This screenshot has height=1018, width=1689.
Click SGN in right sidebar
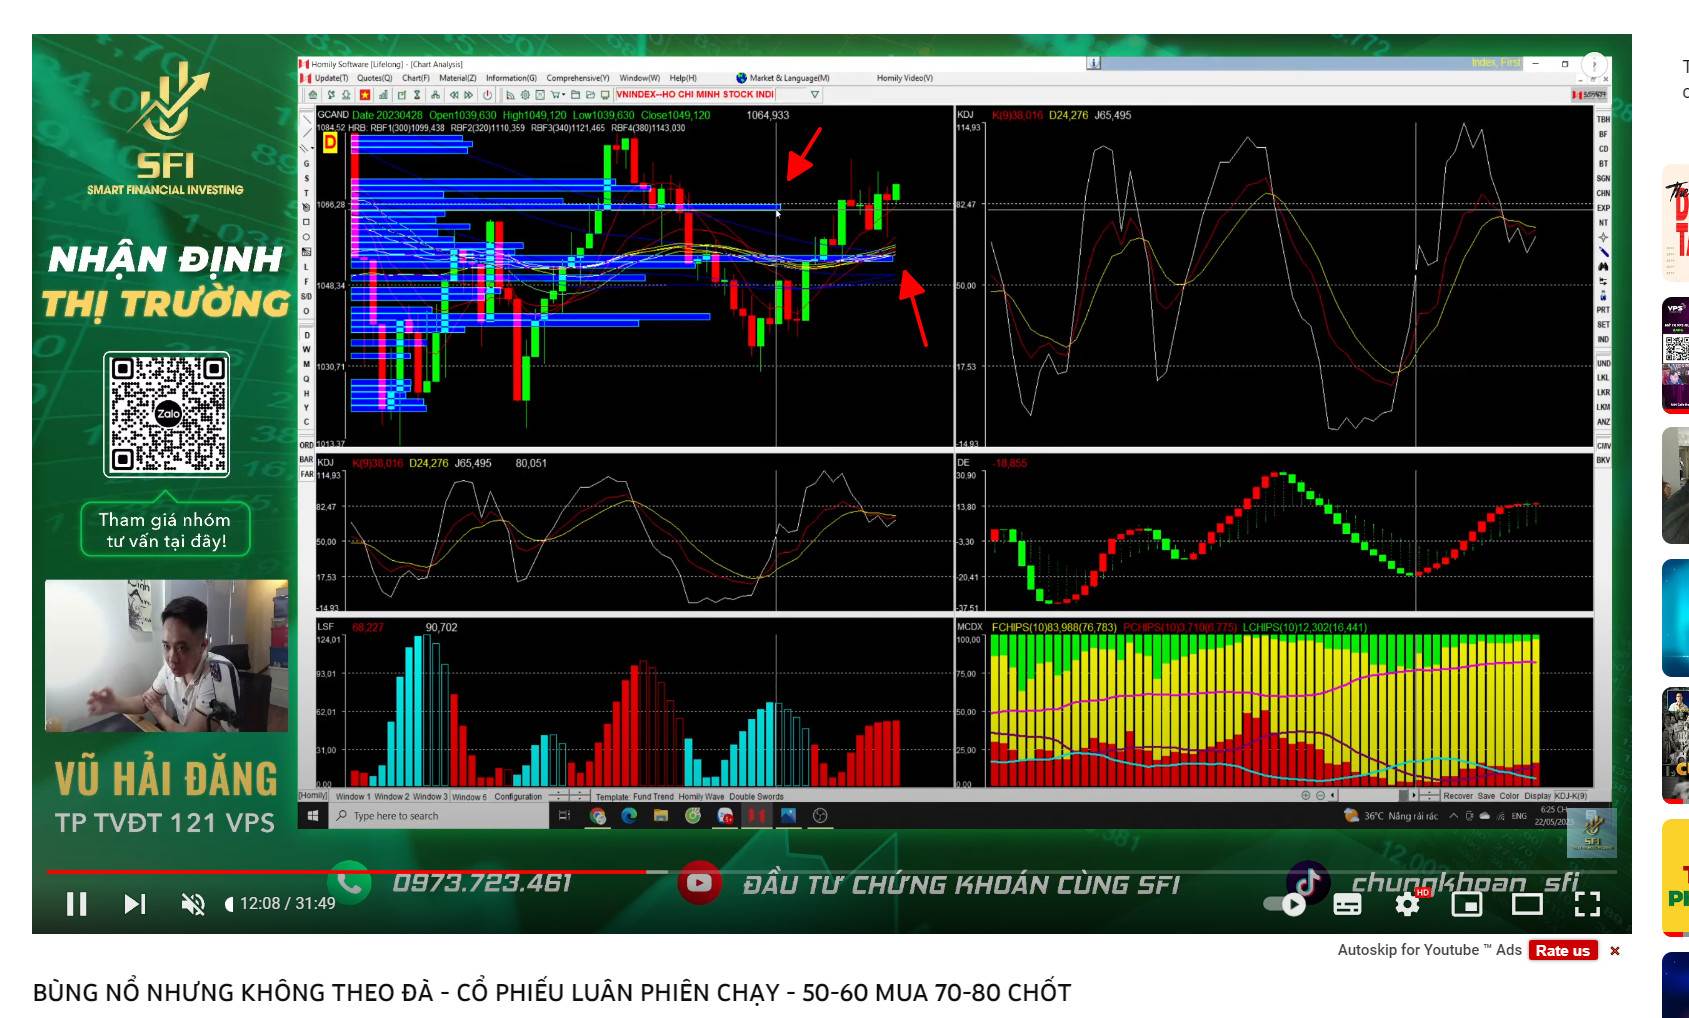(1603, 178)
